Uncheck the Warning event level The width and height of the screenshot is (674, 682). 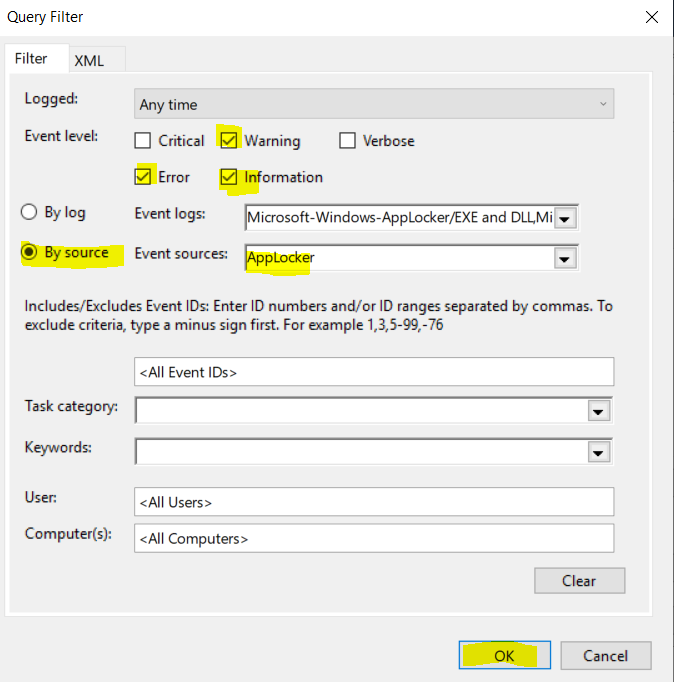229,140
